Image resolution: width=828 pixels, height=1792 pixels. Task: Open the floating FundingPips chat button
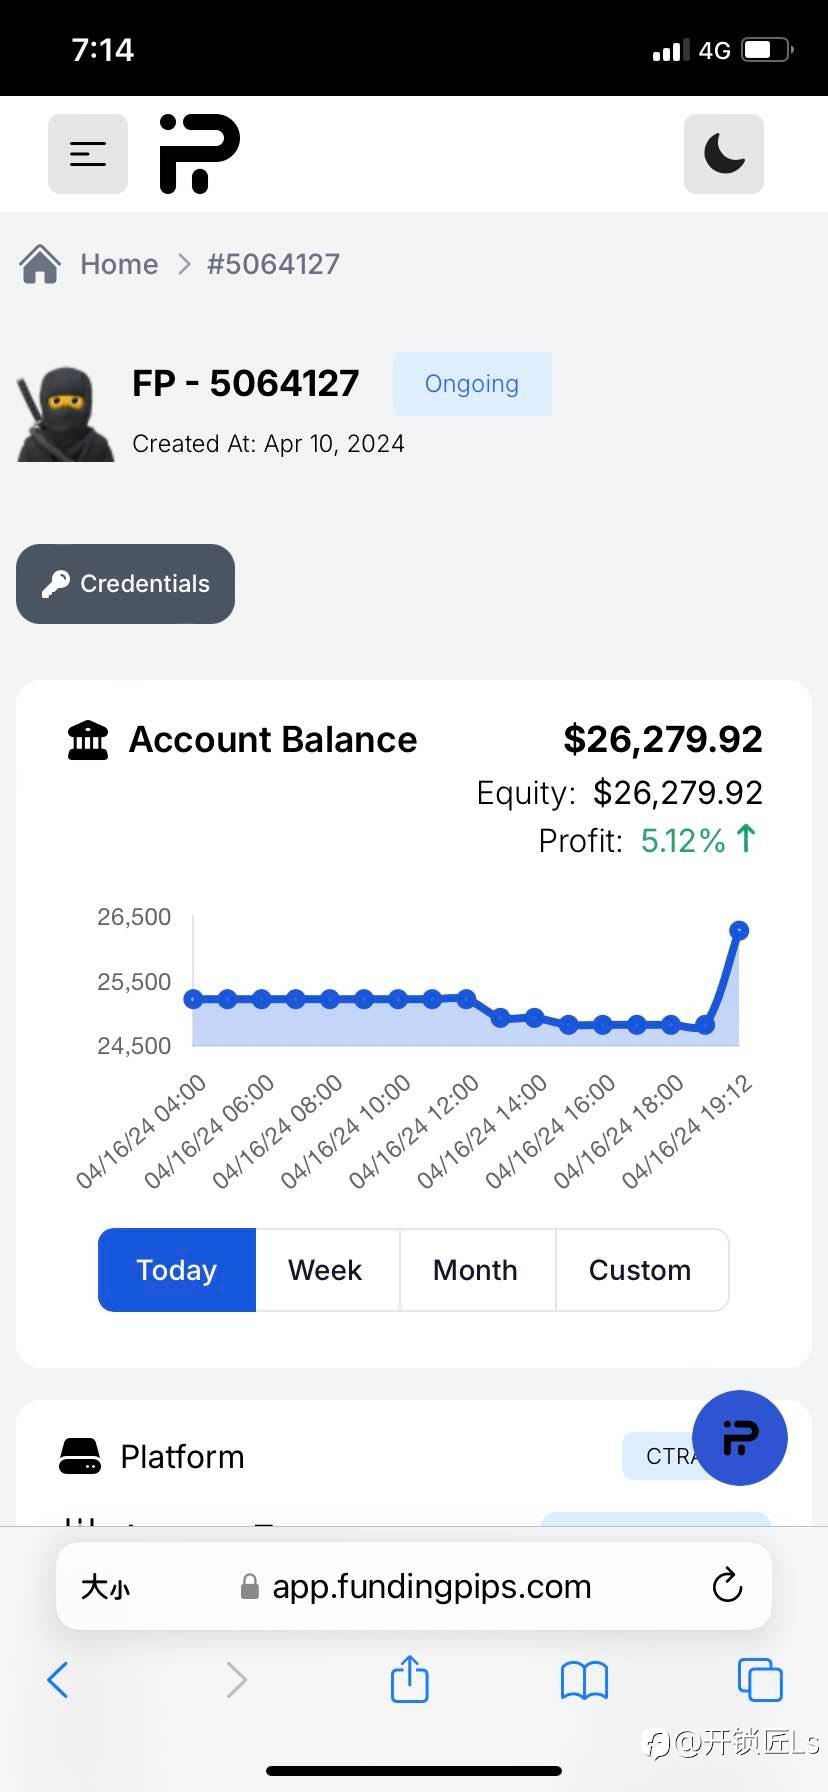tap(739, 1438)
